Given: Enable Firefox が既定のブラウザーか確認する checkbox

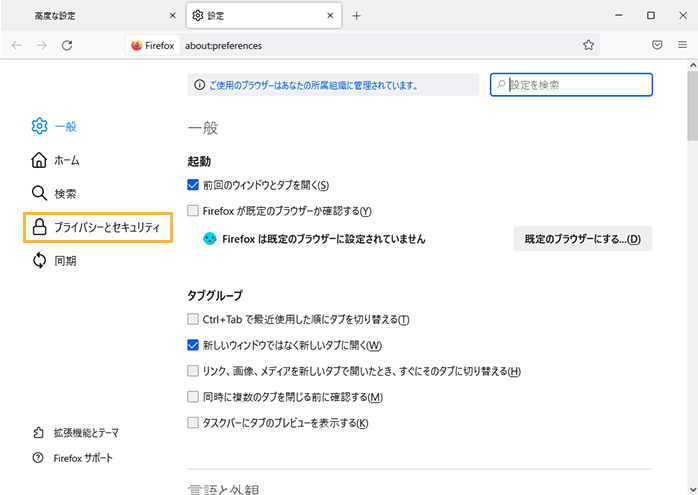Looking at the screenshot, I should [x=194, y=211].
